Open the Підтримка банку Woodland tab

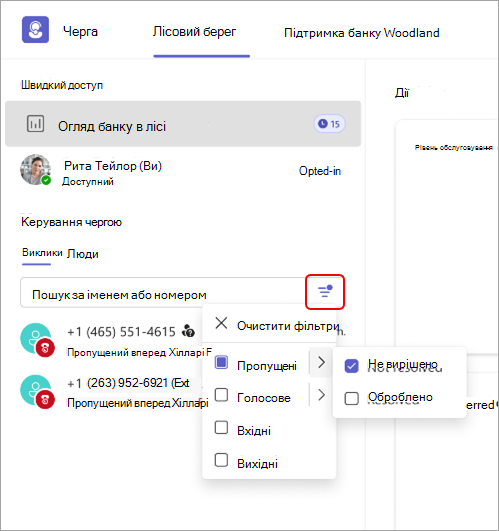click(362, 33)
